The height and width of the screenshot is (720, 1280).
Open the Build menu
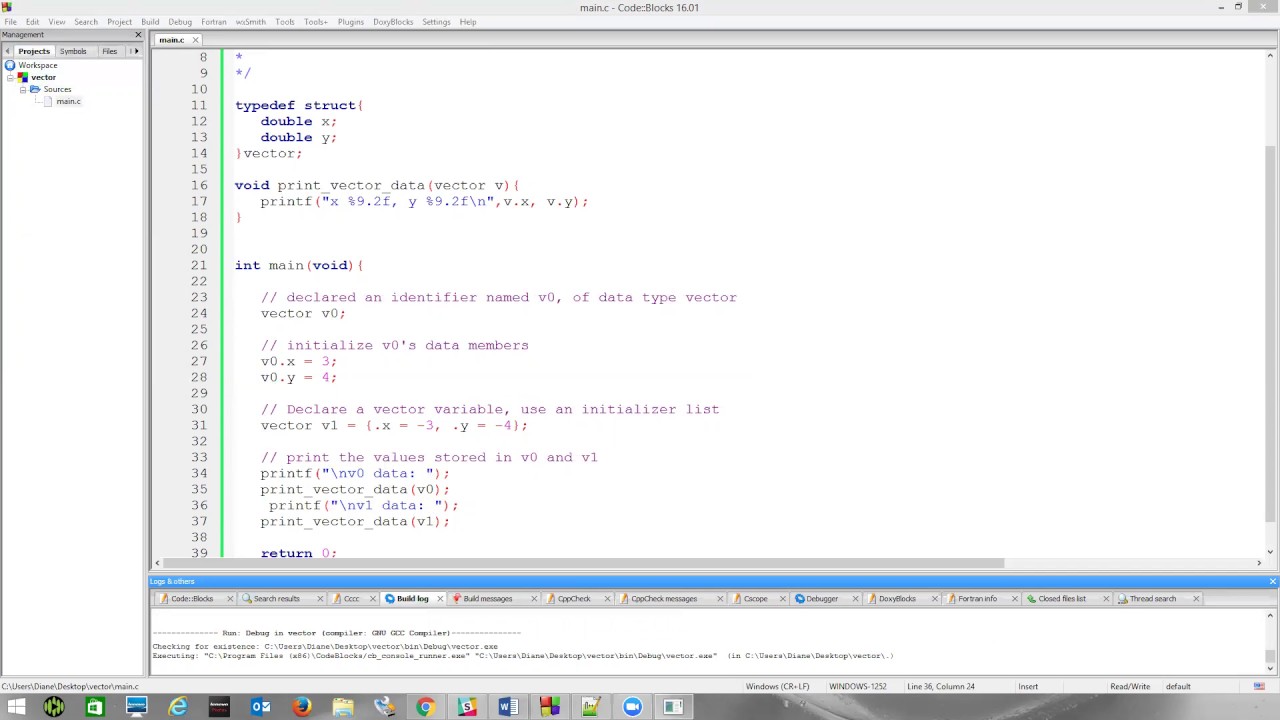click(x=150, y=21)
